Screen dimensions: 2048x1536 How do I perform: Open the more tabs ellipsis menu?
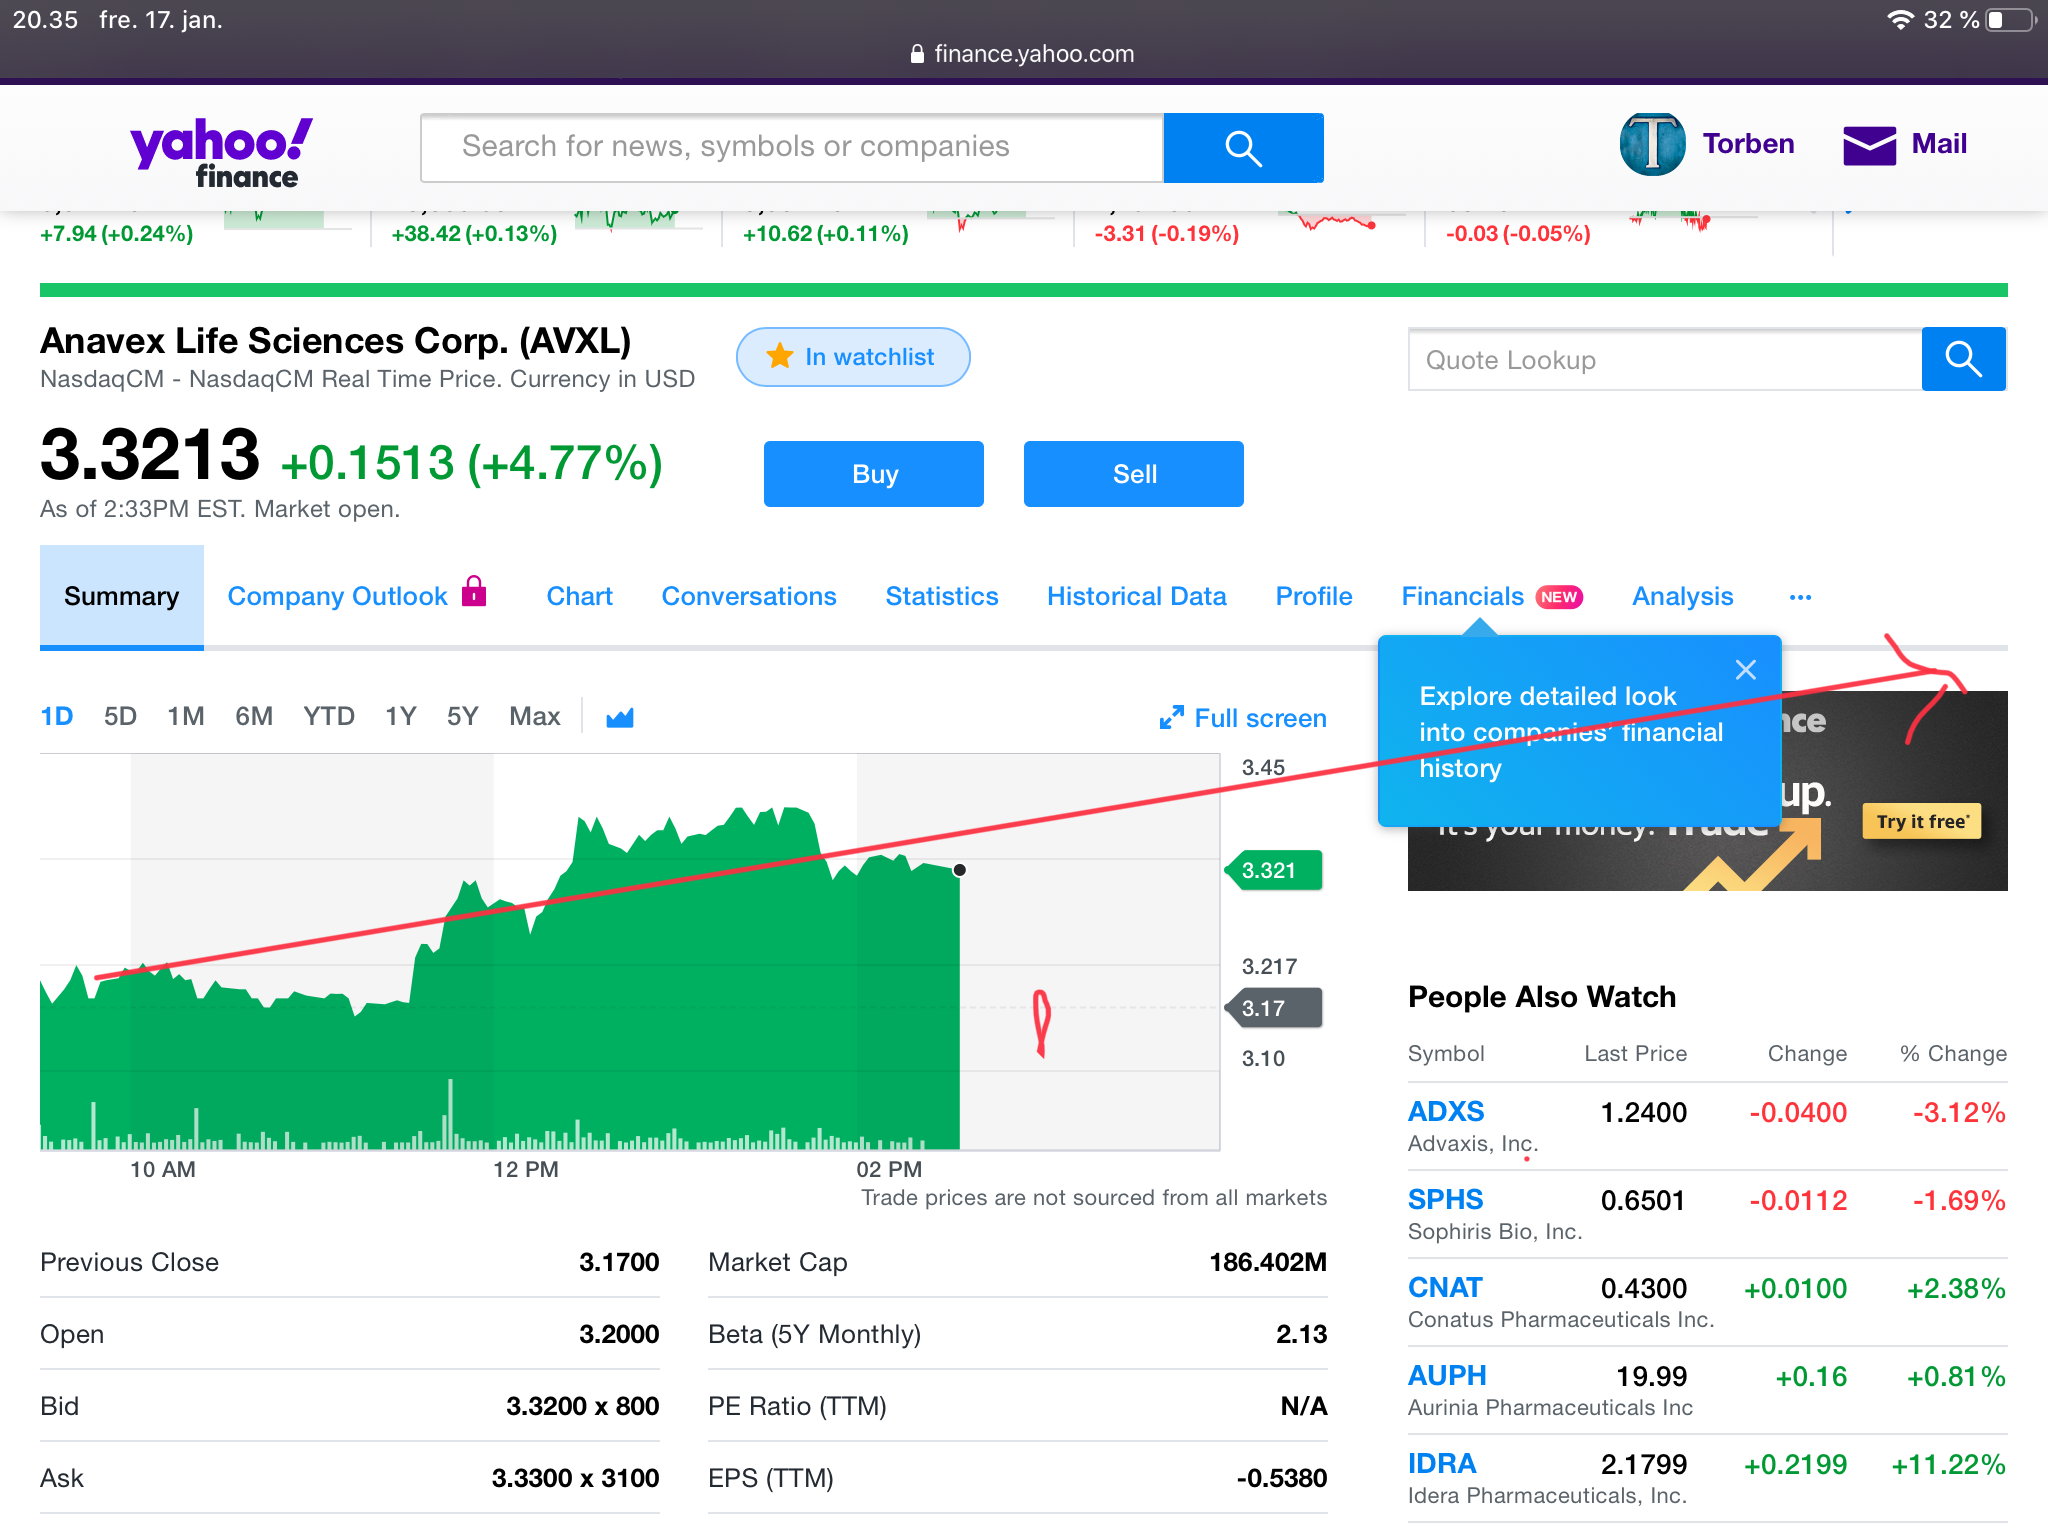(x=1800, y=597)
